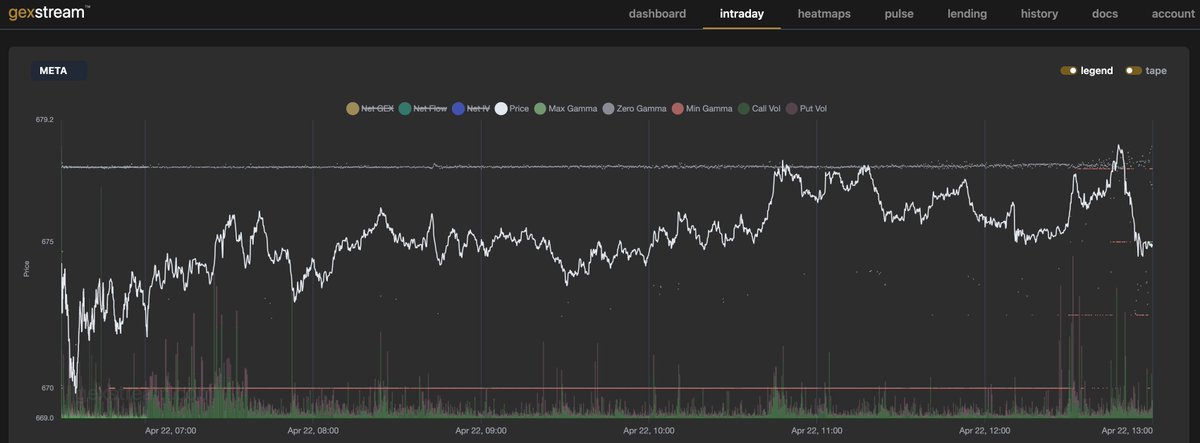Click the 675 price axis value
Image resolution: width=1200 pixels, height=443 pixels.
click(x=47, y=241)
